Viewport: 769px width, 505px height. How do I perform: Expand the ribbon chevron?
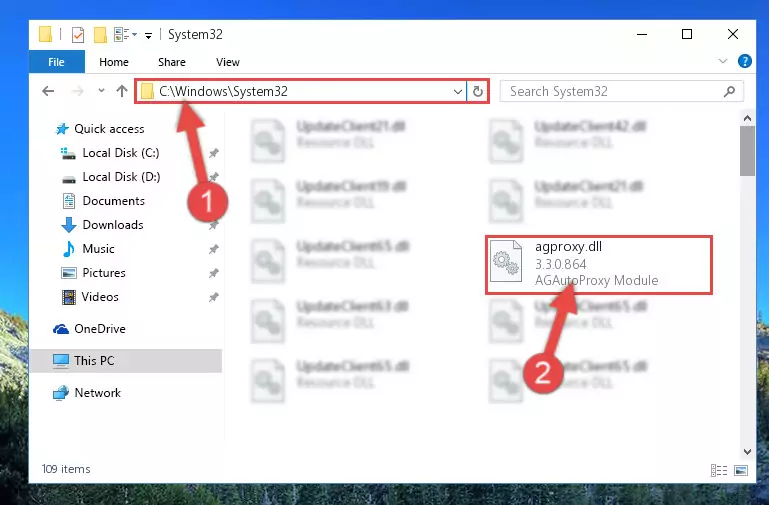click(x=722, y=61)
